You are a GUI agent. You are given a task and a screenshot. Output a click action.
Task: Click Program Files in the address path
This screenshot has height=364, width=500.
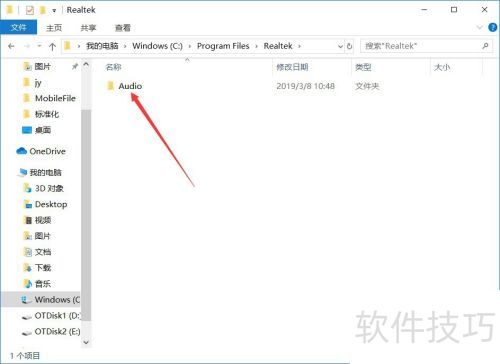pyautogui.click(x=223, y=46)
